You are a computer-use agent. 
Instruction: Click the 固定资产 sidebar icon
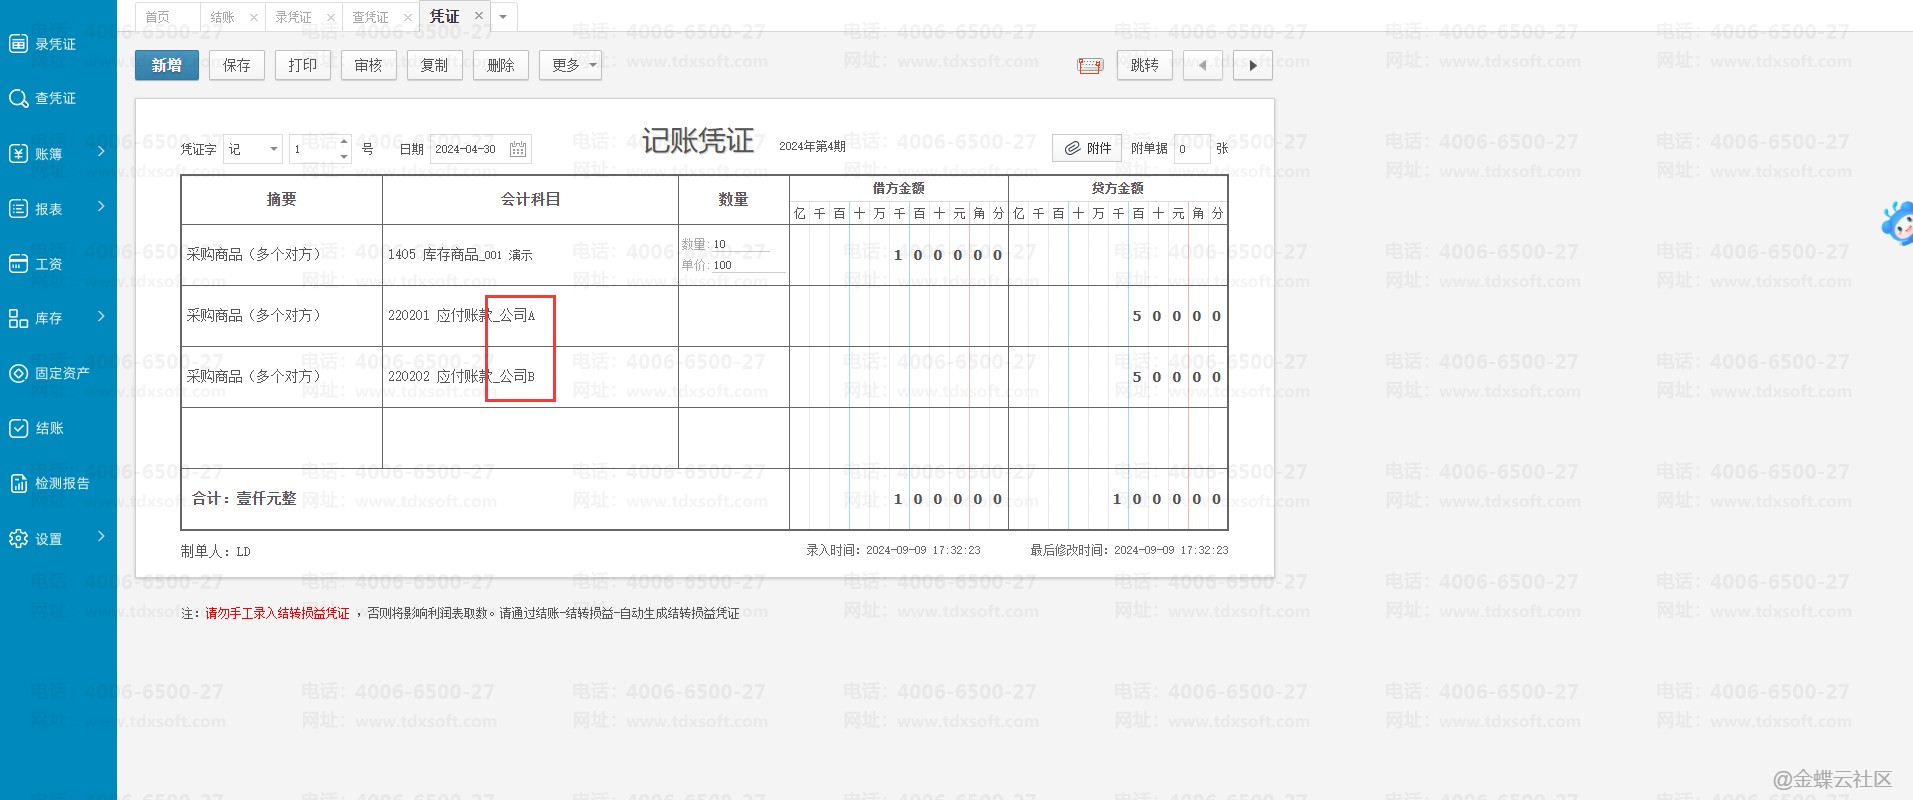click(x=18, y=373)
